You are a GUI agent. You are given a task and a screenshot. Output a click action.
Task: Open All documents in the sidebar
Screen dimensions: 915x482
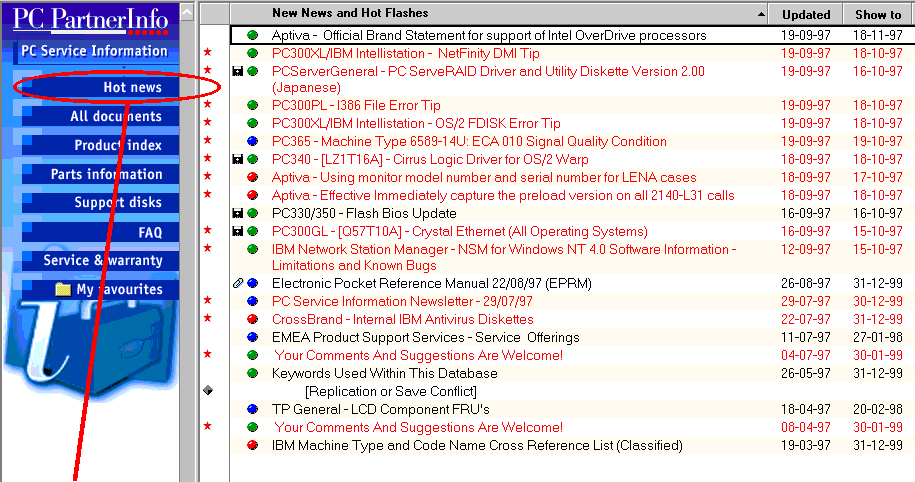pos(115,116)
